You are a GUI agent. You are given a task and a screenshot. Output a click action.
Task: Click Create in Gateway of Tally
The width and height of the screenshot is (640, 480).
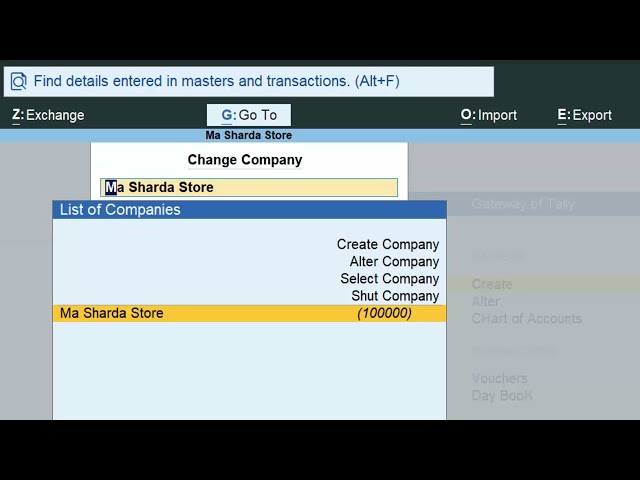(492, 284)
